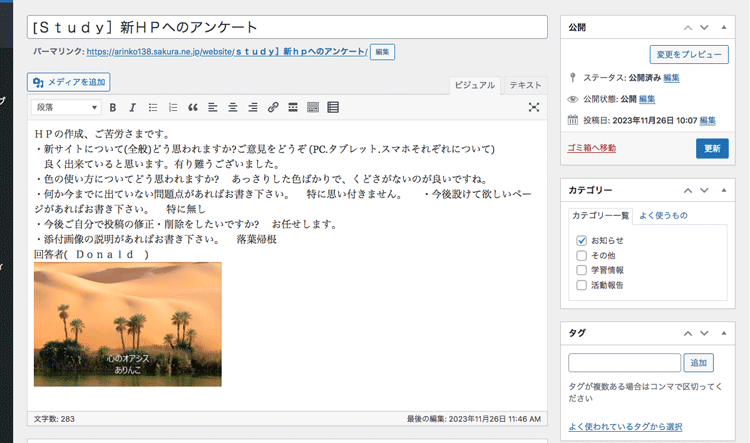Insert a bulleted list

pos(152,107)
